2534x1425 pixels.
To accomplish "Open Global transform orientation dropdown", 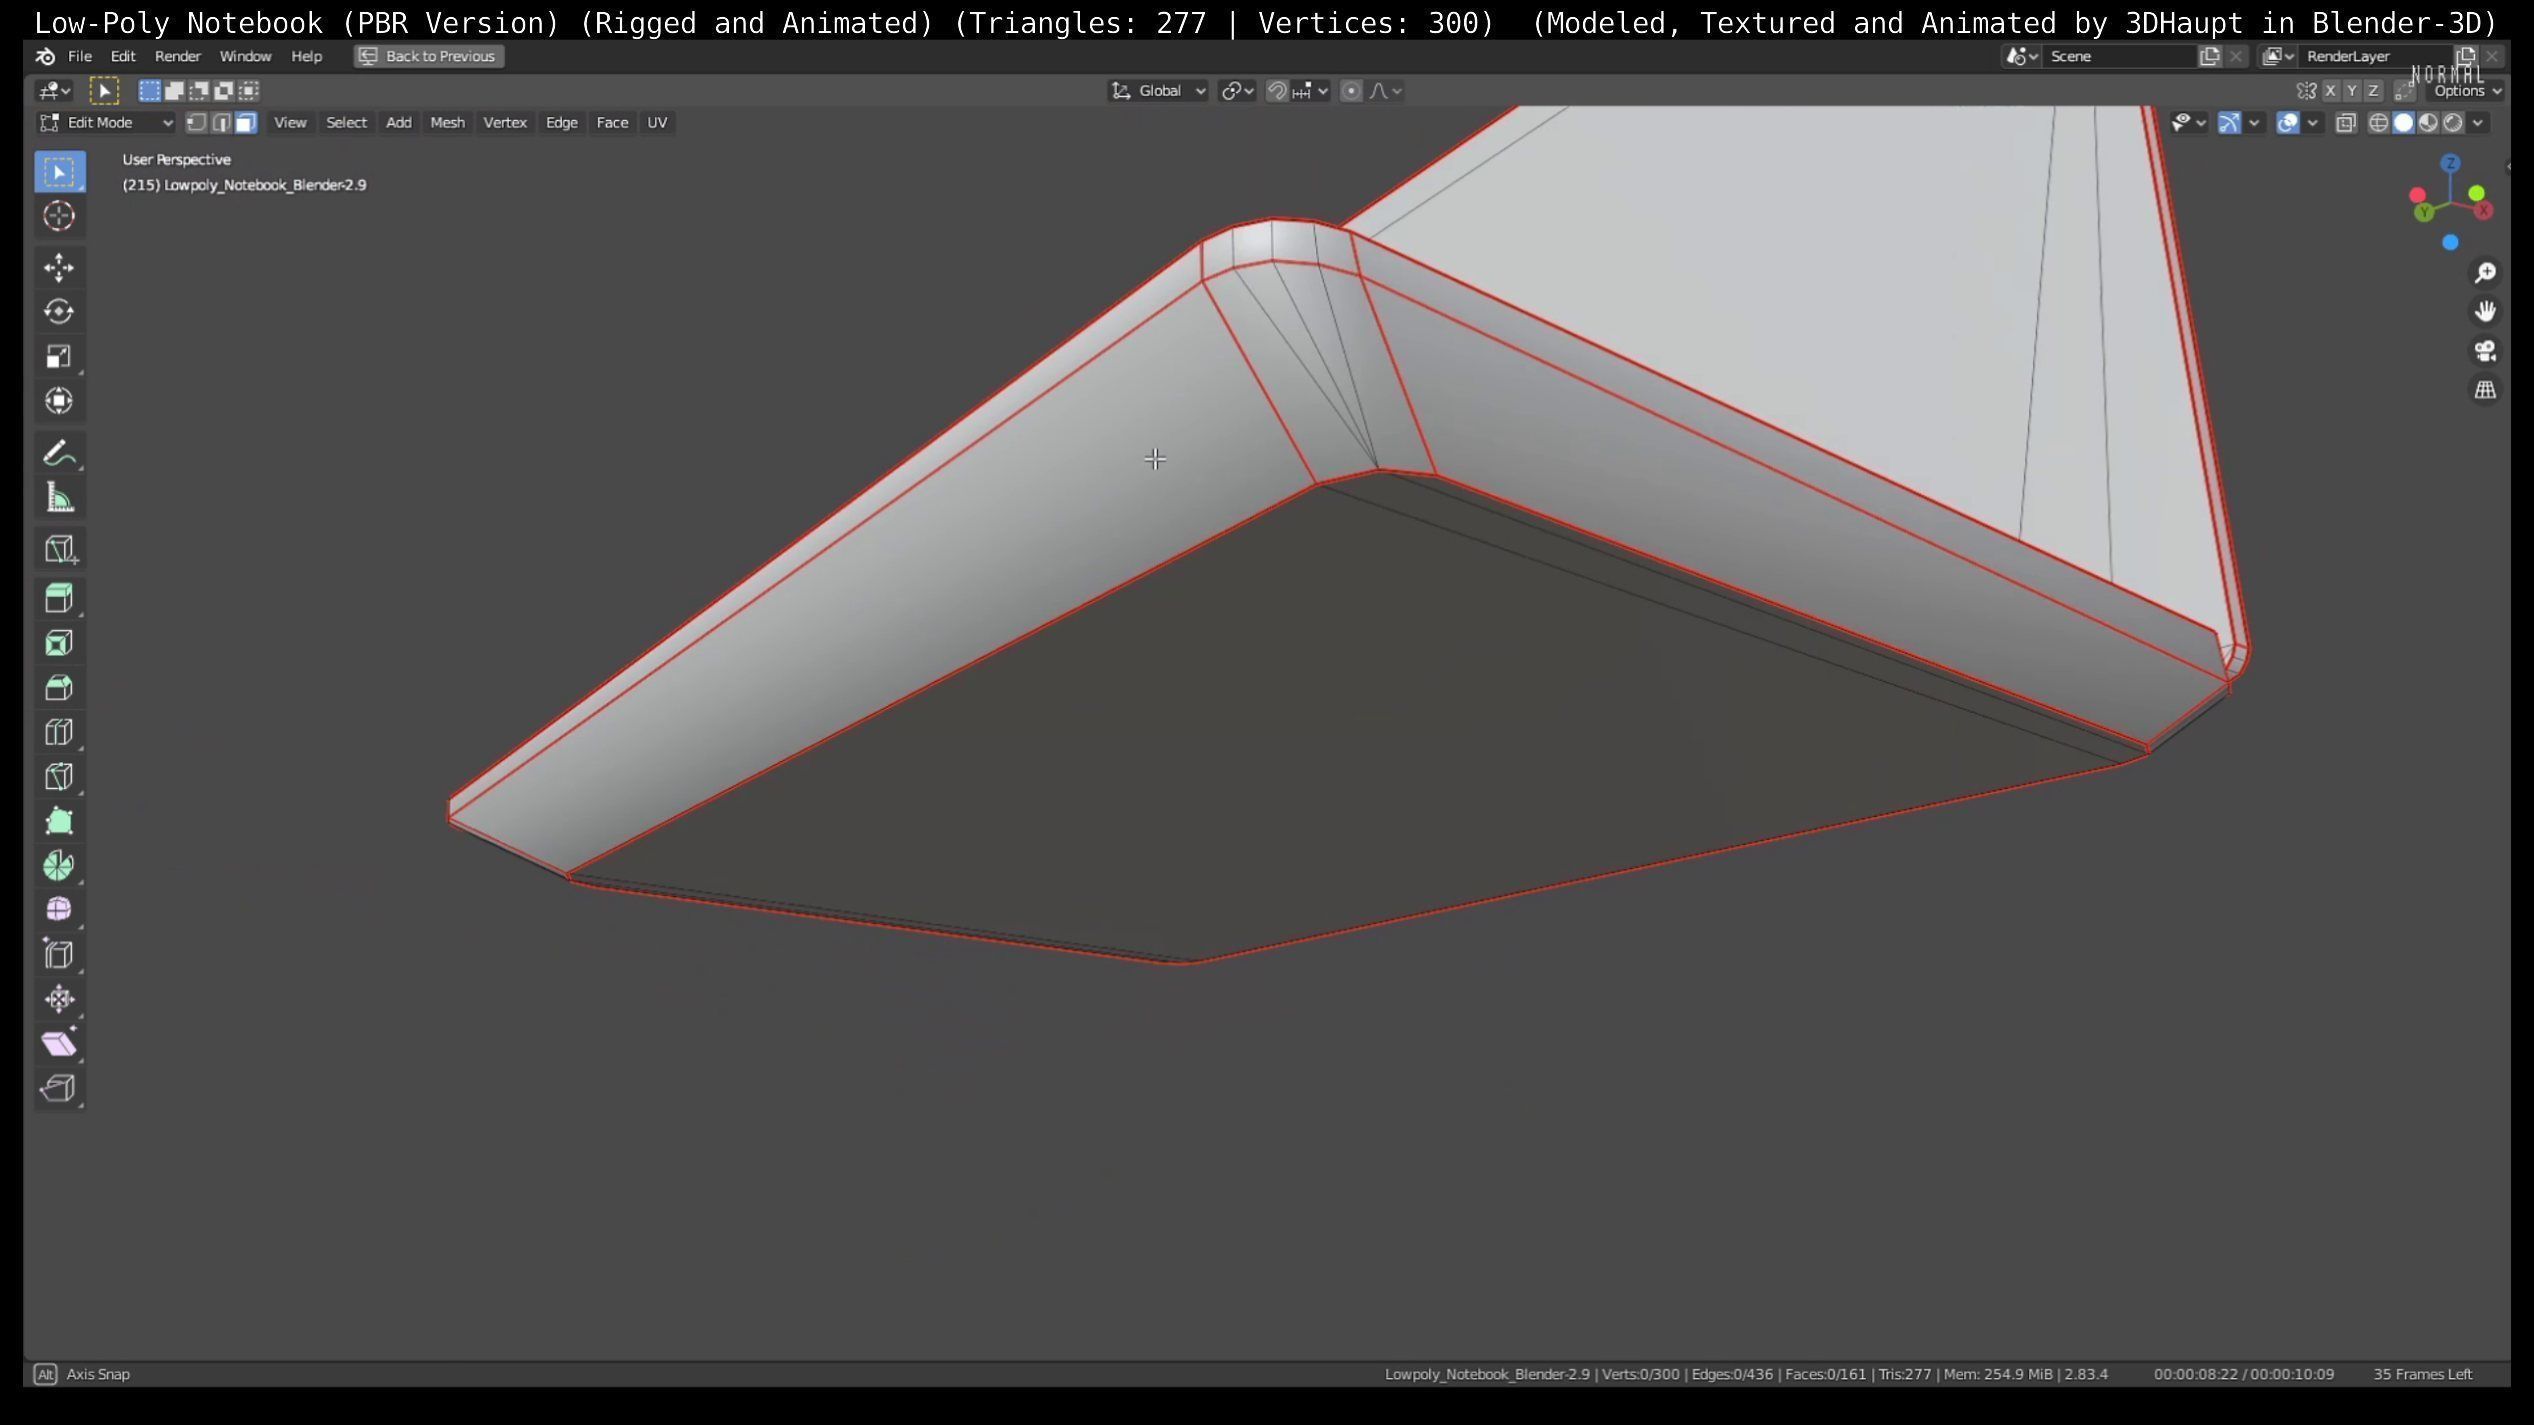I will coord(1159,91).
